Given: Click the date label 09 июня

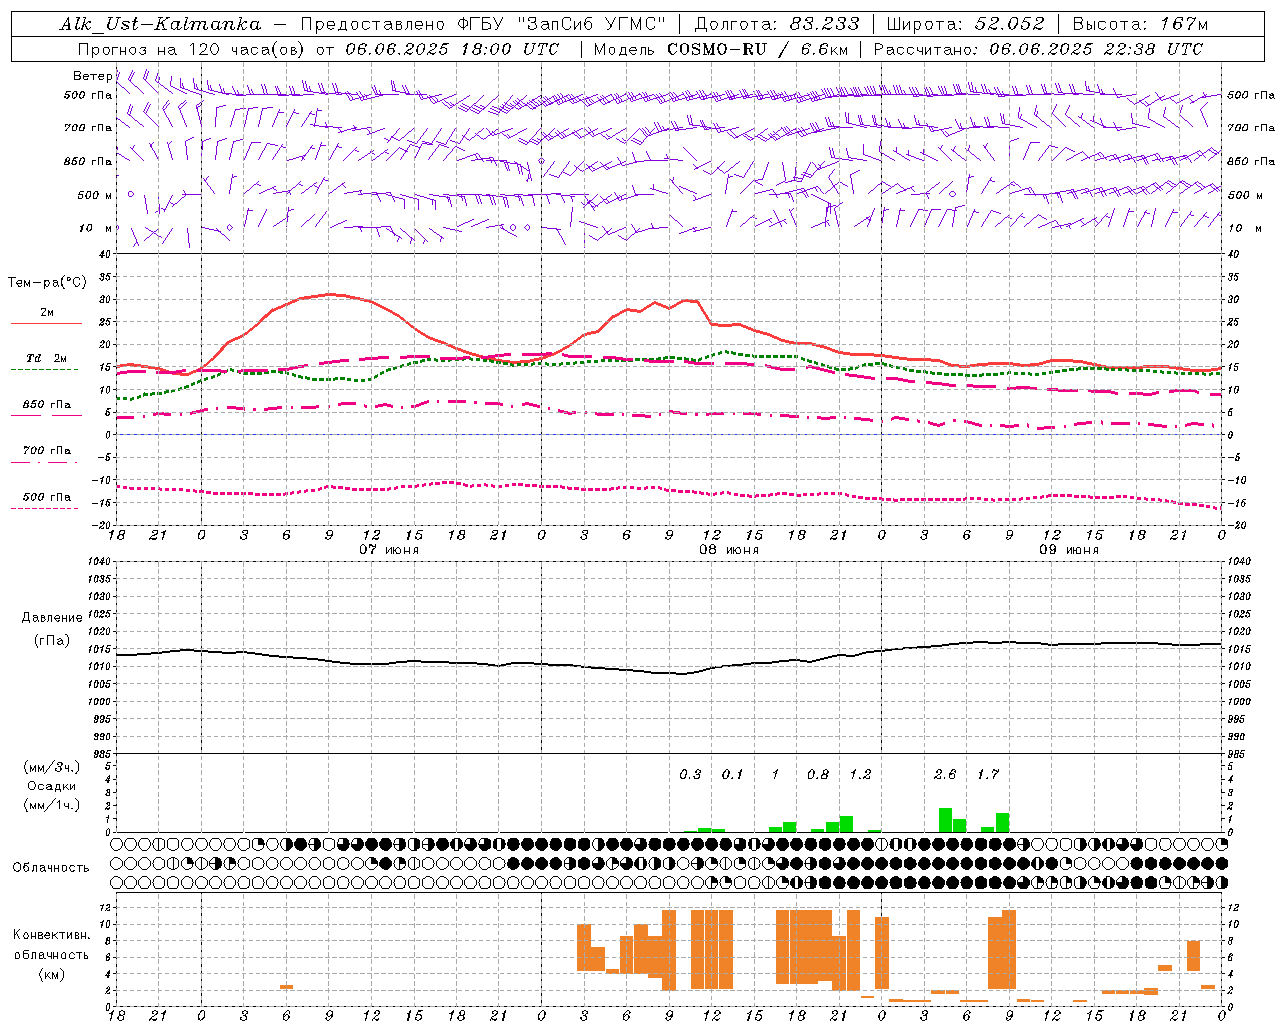Looking at the screenshot, I should tap(1069, 550).
